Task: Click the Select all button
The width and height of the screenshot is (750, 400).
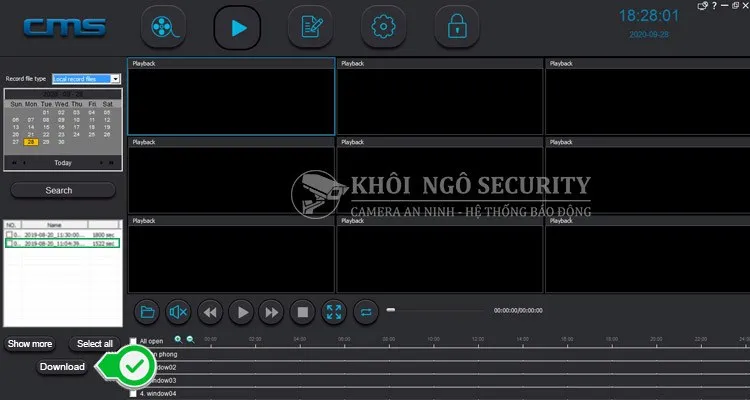Action: [x=95, y=344]
